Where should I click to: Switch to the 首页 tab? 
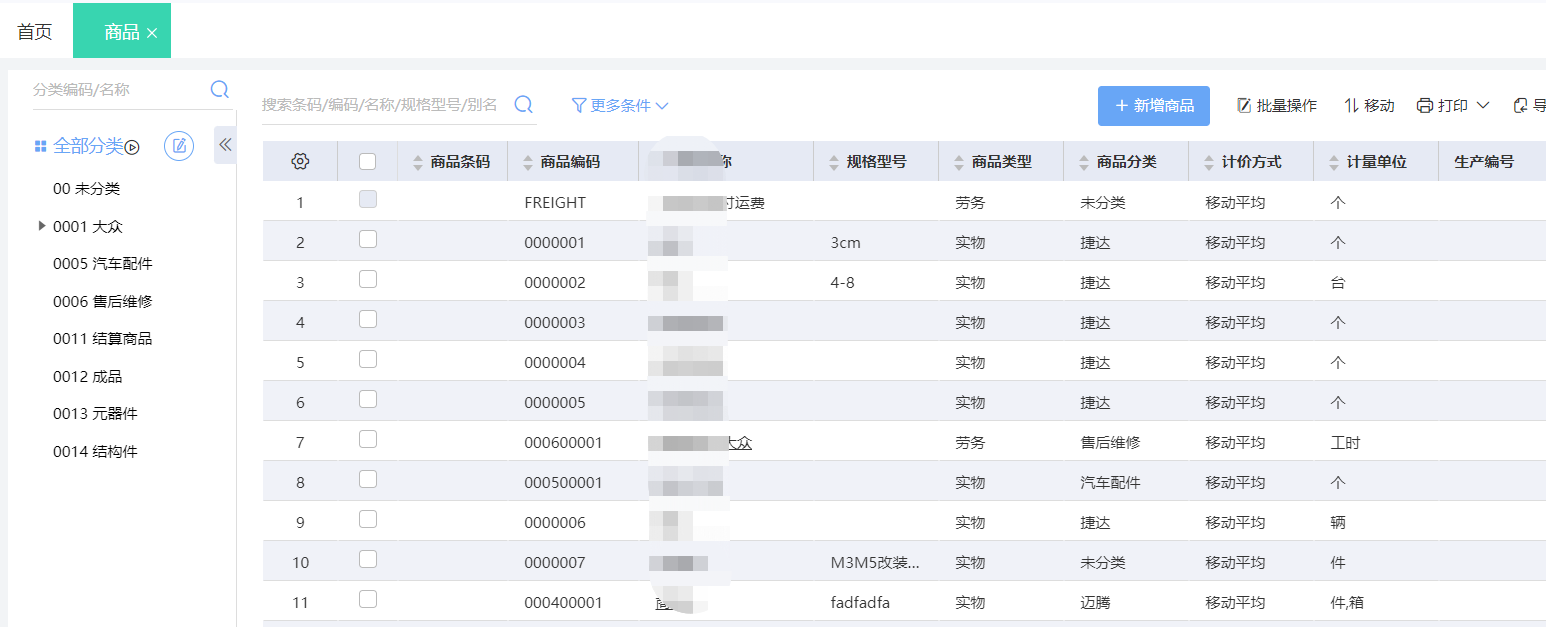click(35, 32)
